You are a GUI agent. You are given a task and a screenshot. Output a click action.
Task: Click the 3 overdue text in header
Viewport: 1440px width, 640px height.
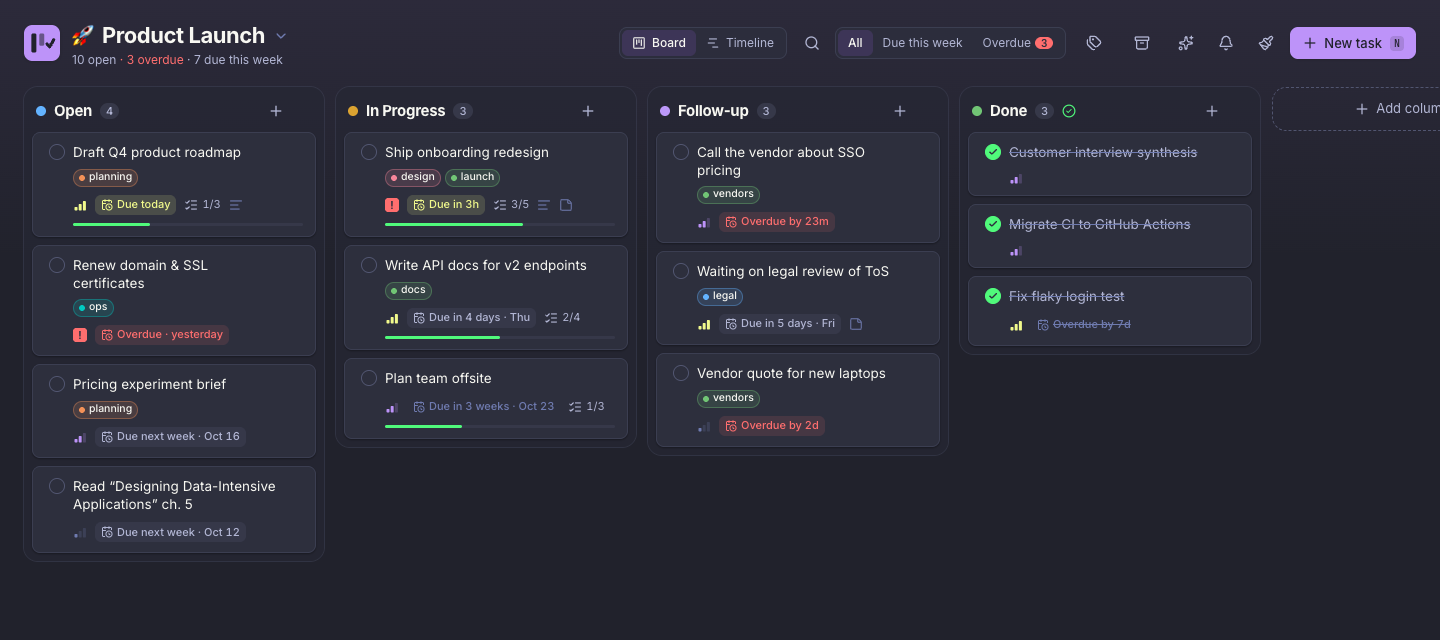point(155,60)
